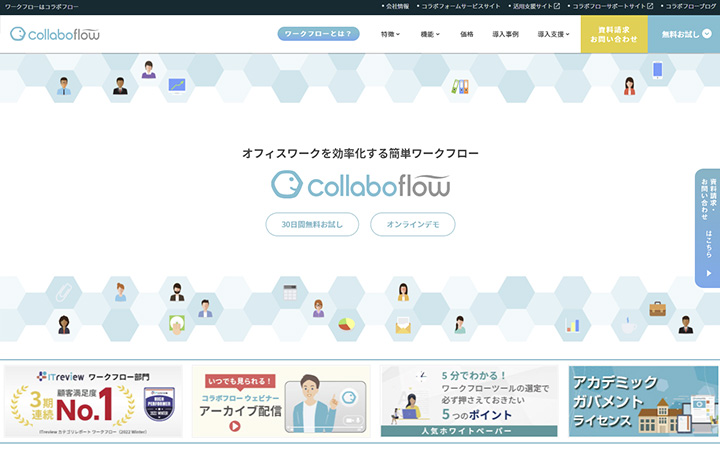This screenshot has width=720, height=450.
Task: Click the pie chart hexagon icon
Action: click(x=347, y=324)
